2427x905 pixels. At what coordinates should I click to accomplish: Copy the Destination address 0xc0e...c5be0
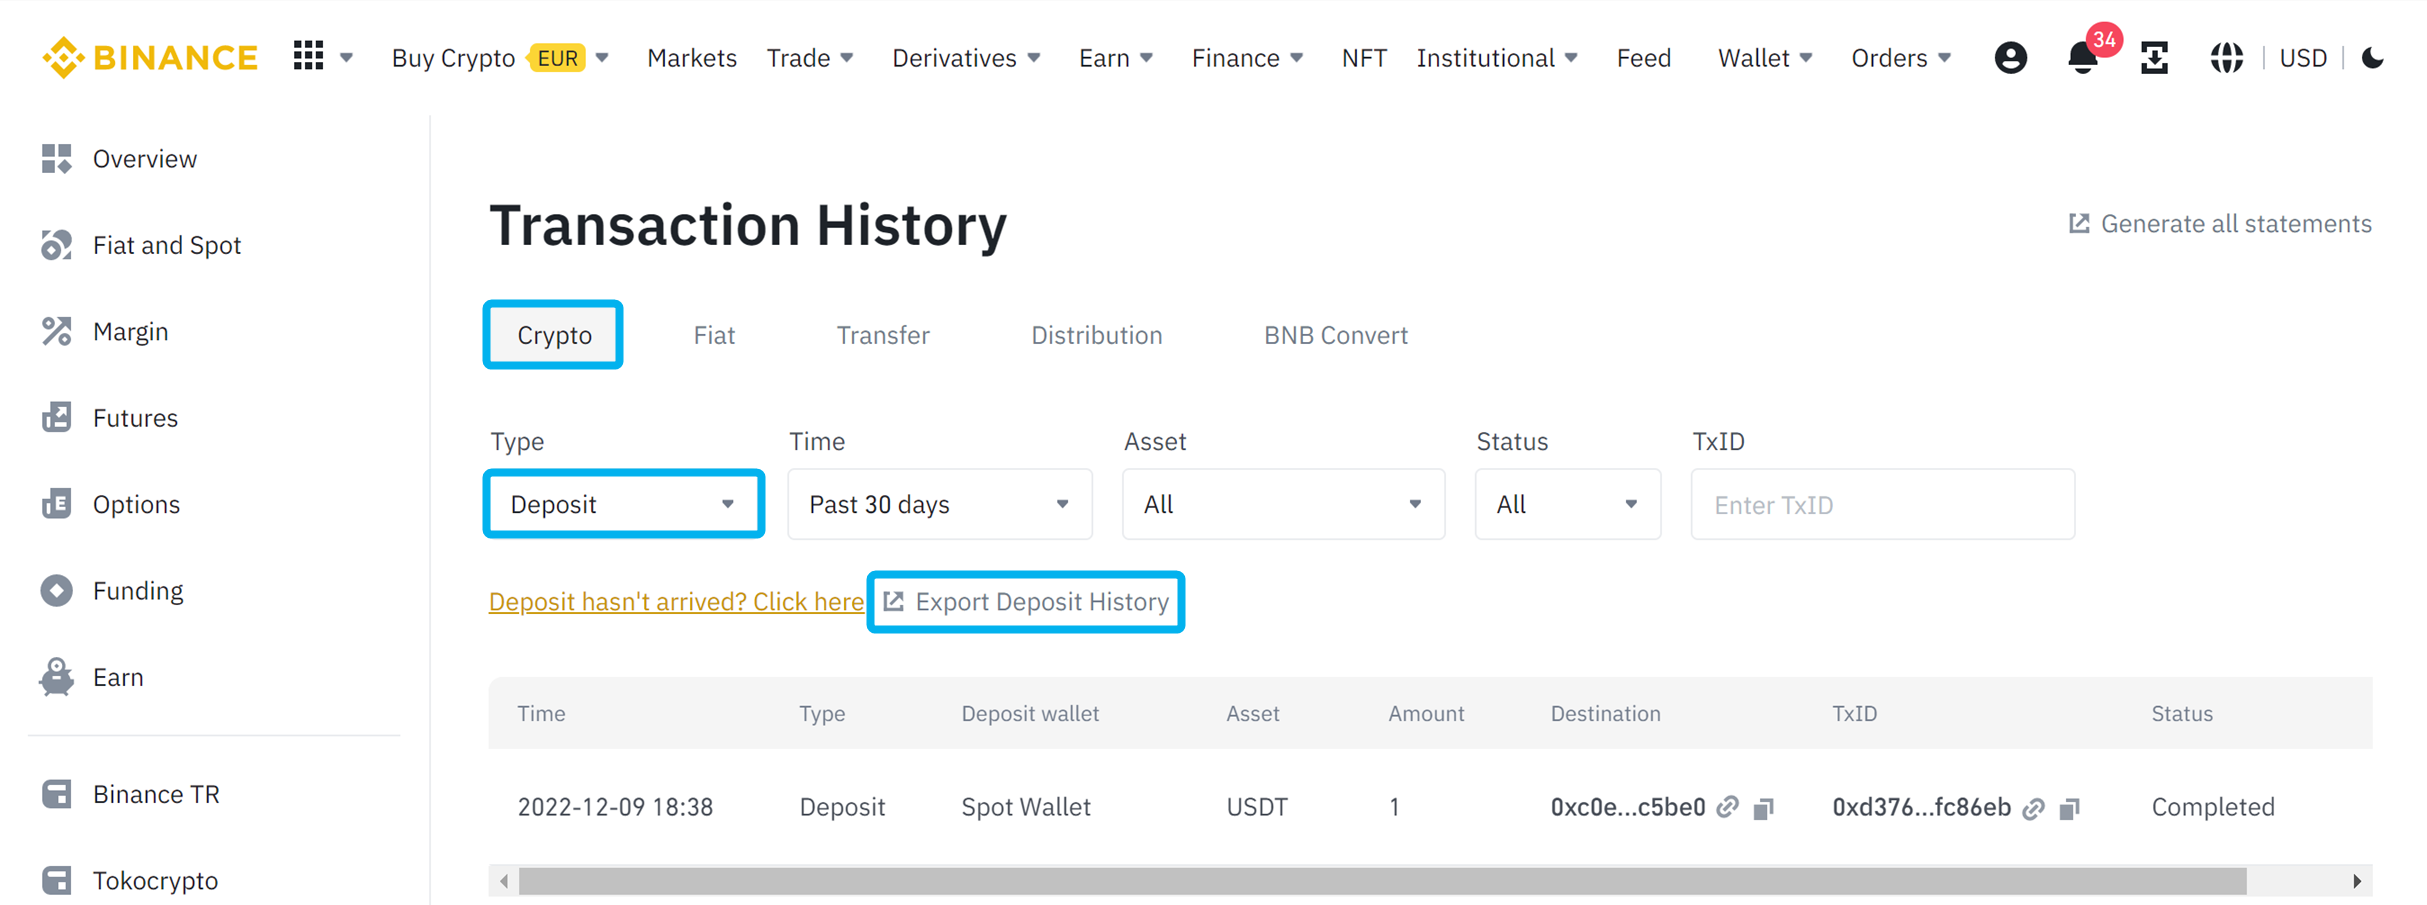pos(1764,808)
